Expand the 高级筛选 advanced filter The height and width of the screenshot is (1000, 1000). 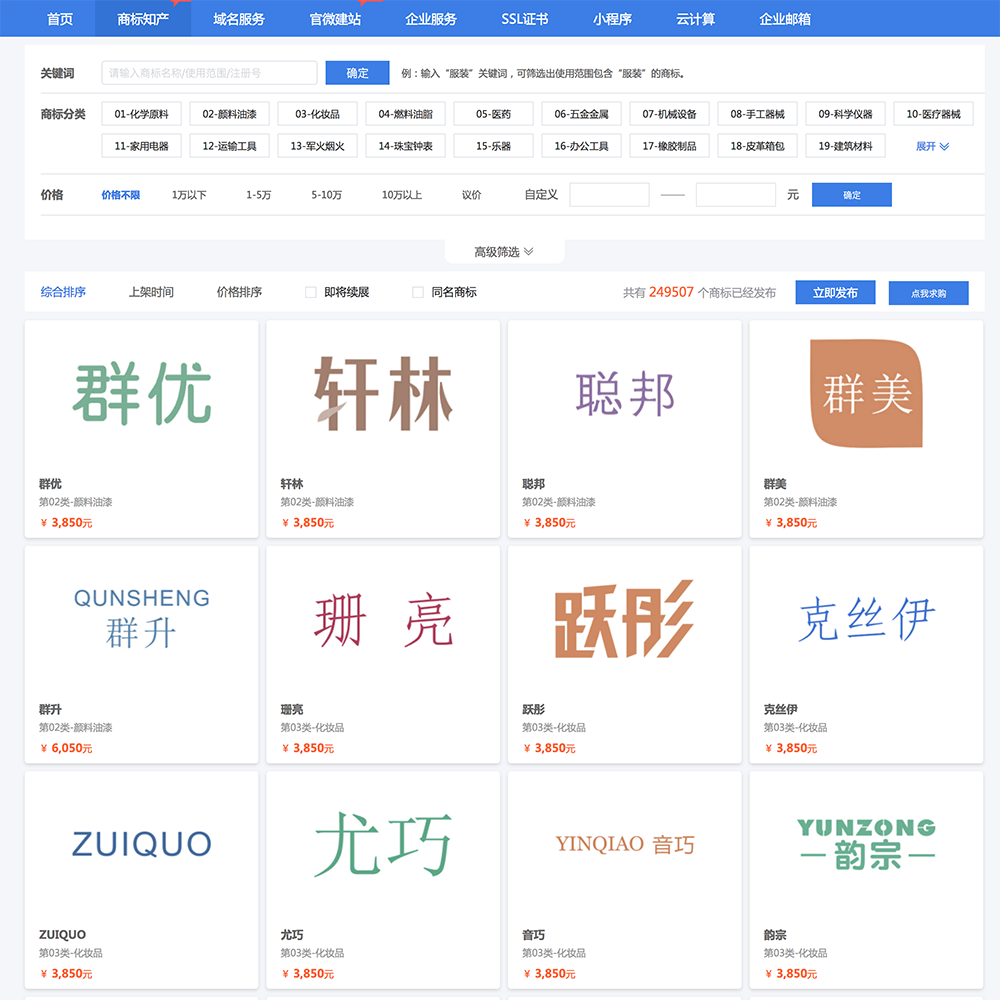(x=504, y=252)
